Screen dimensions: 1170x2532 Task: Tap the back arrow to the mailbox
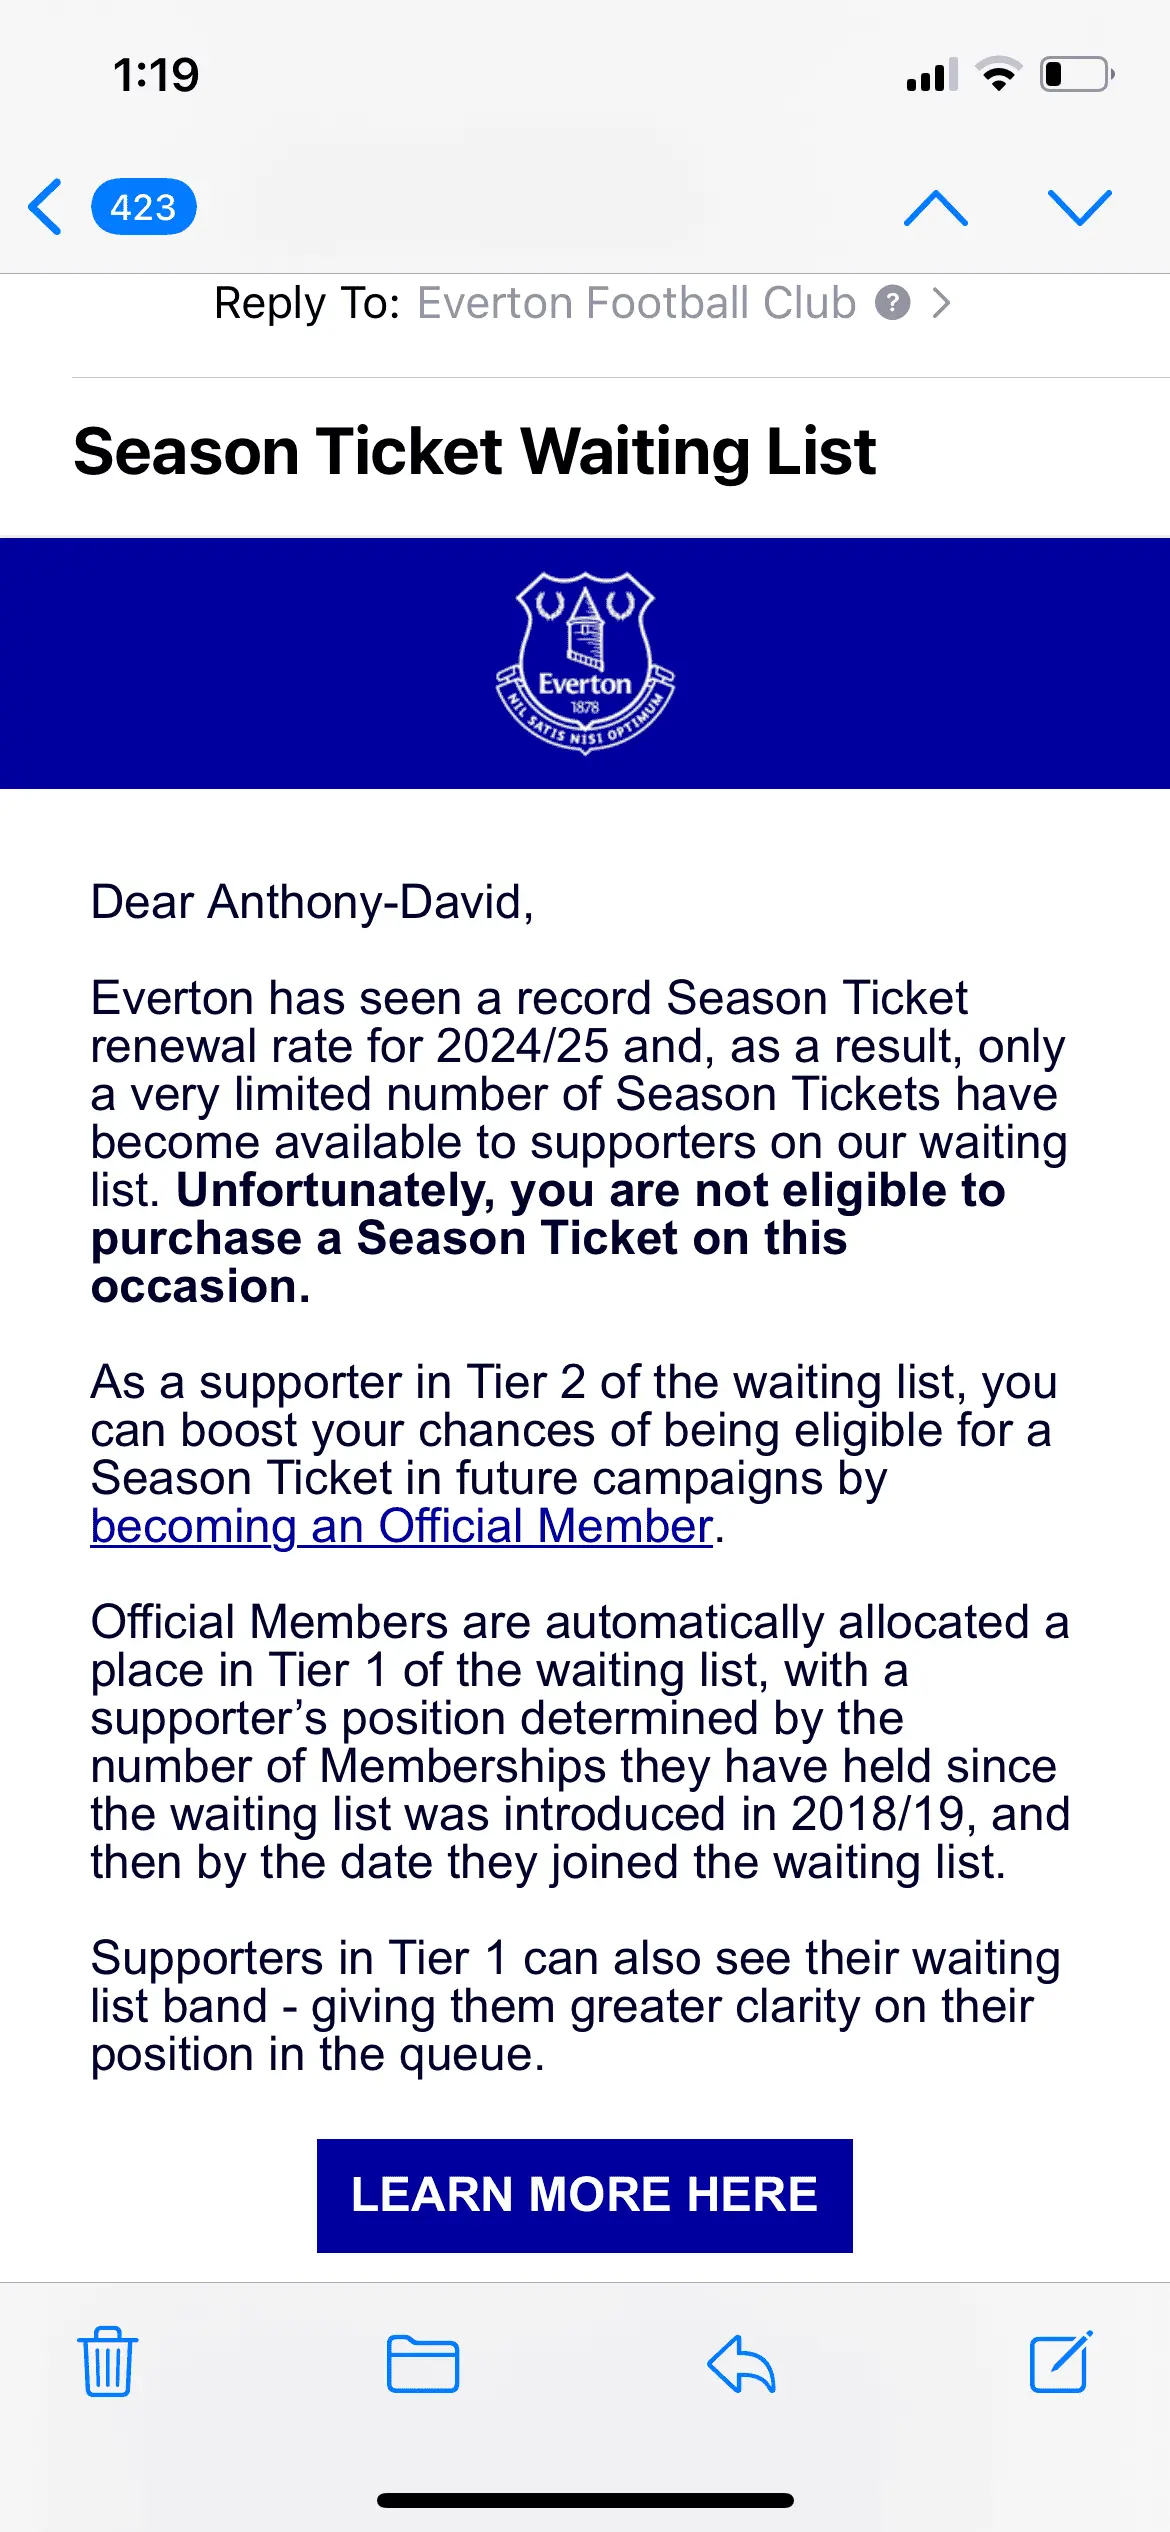click(x=45, y=207)
